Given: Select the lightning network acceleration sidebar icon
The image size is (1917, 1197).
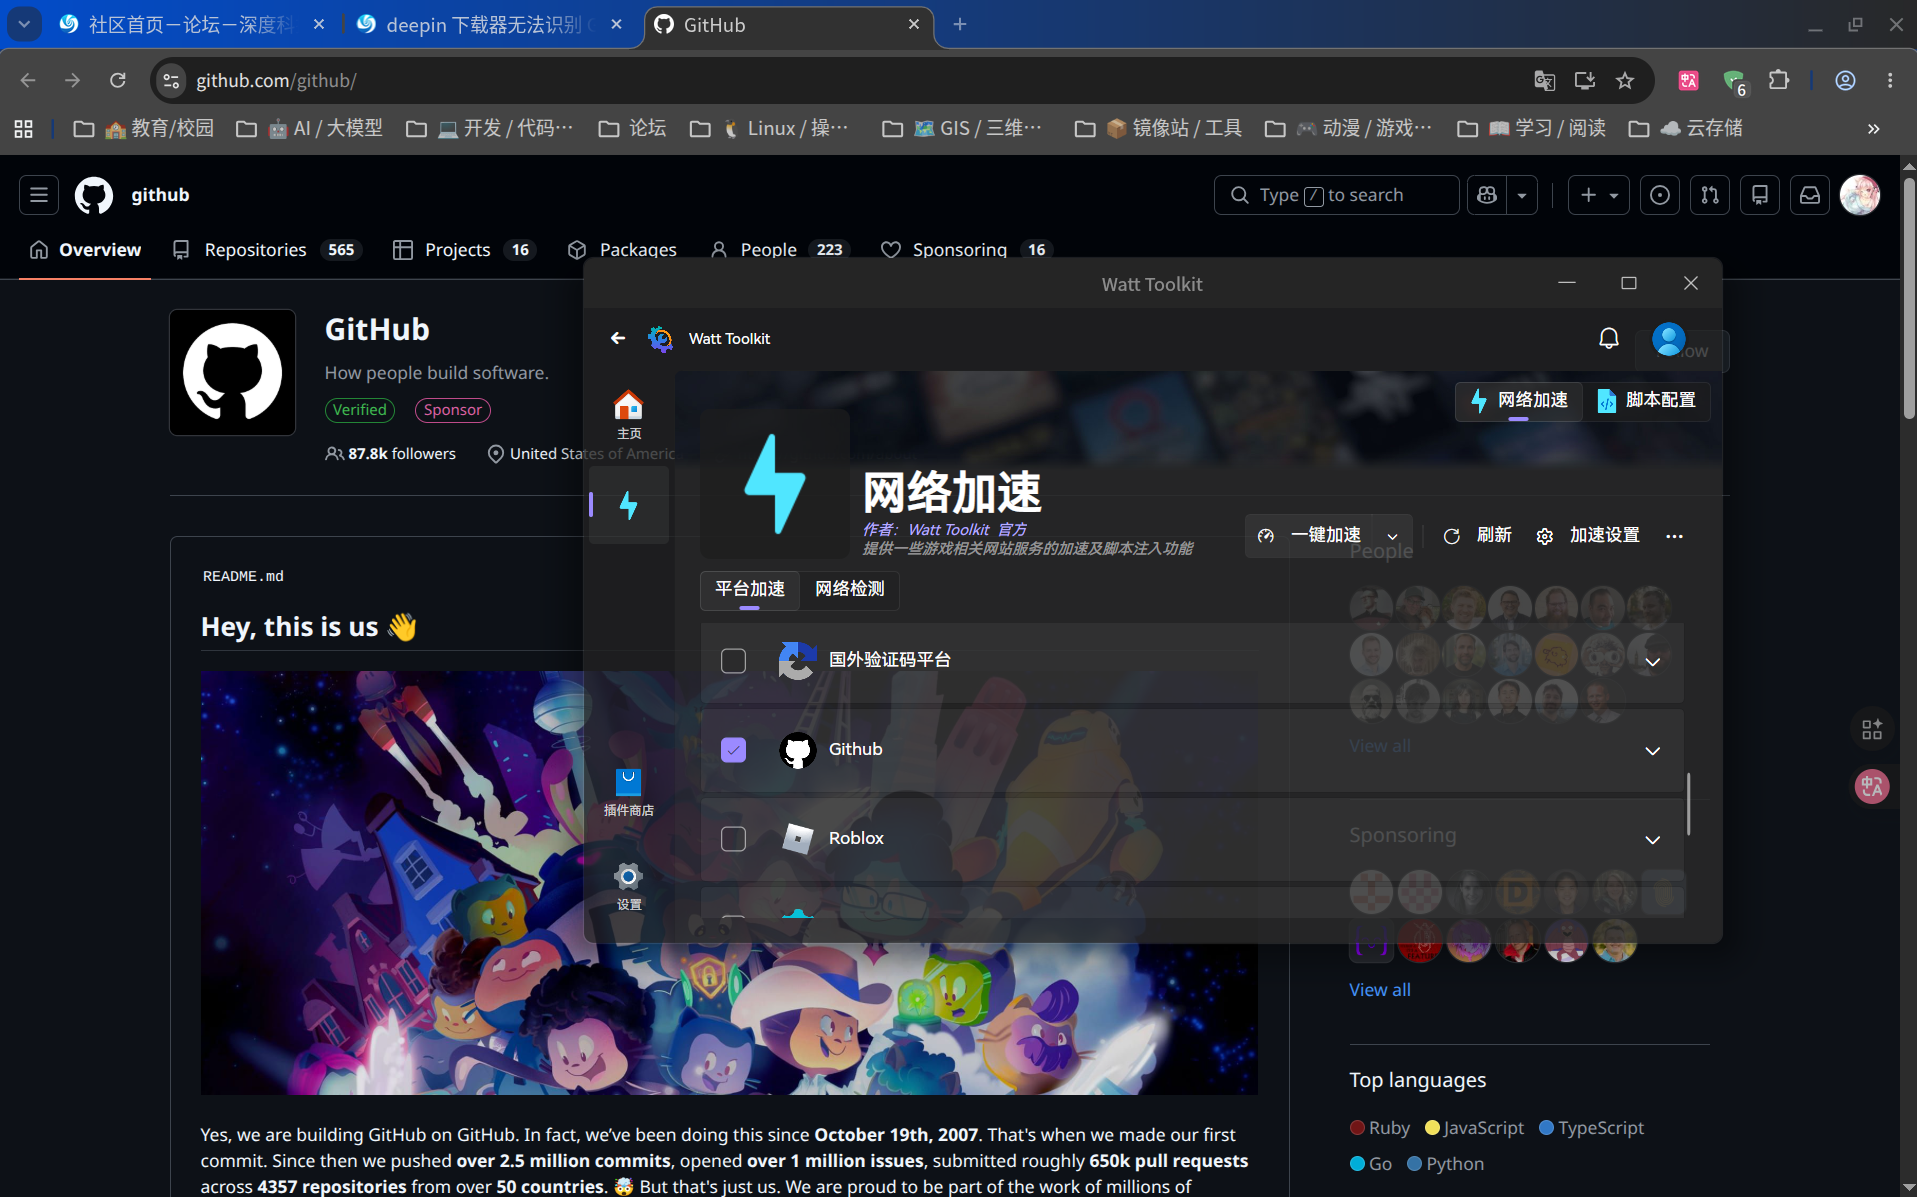Looking at the screenshot, I should click(x=628, y=505).
